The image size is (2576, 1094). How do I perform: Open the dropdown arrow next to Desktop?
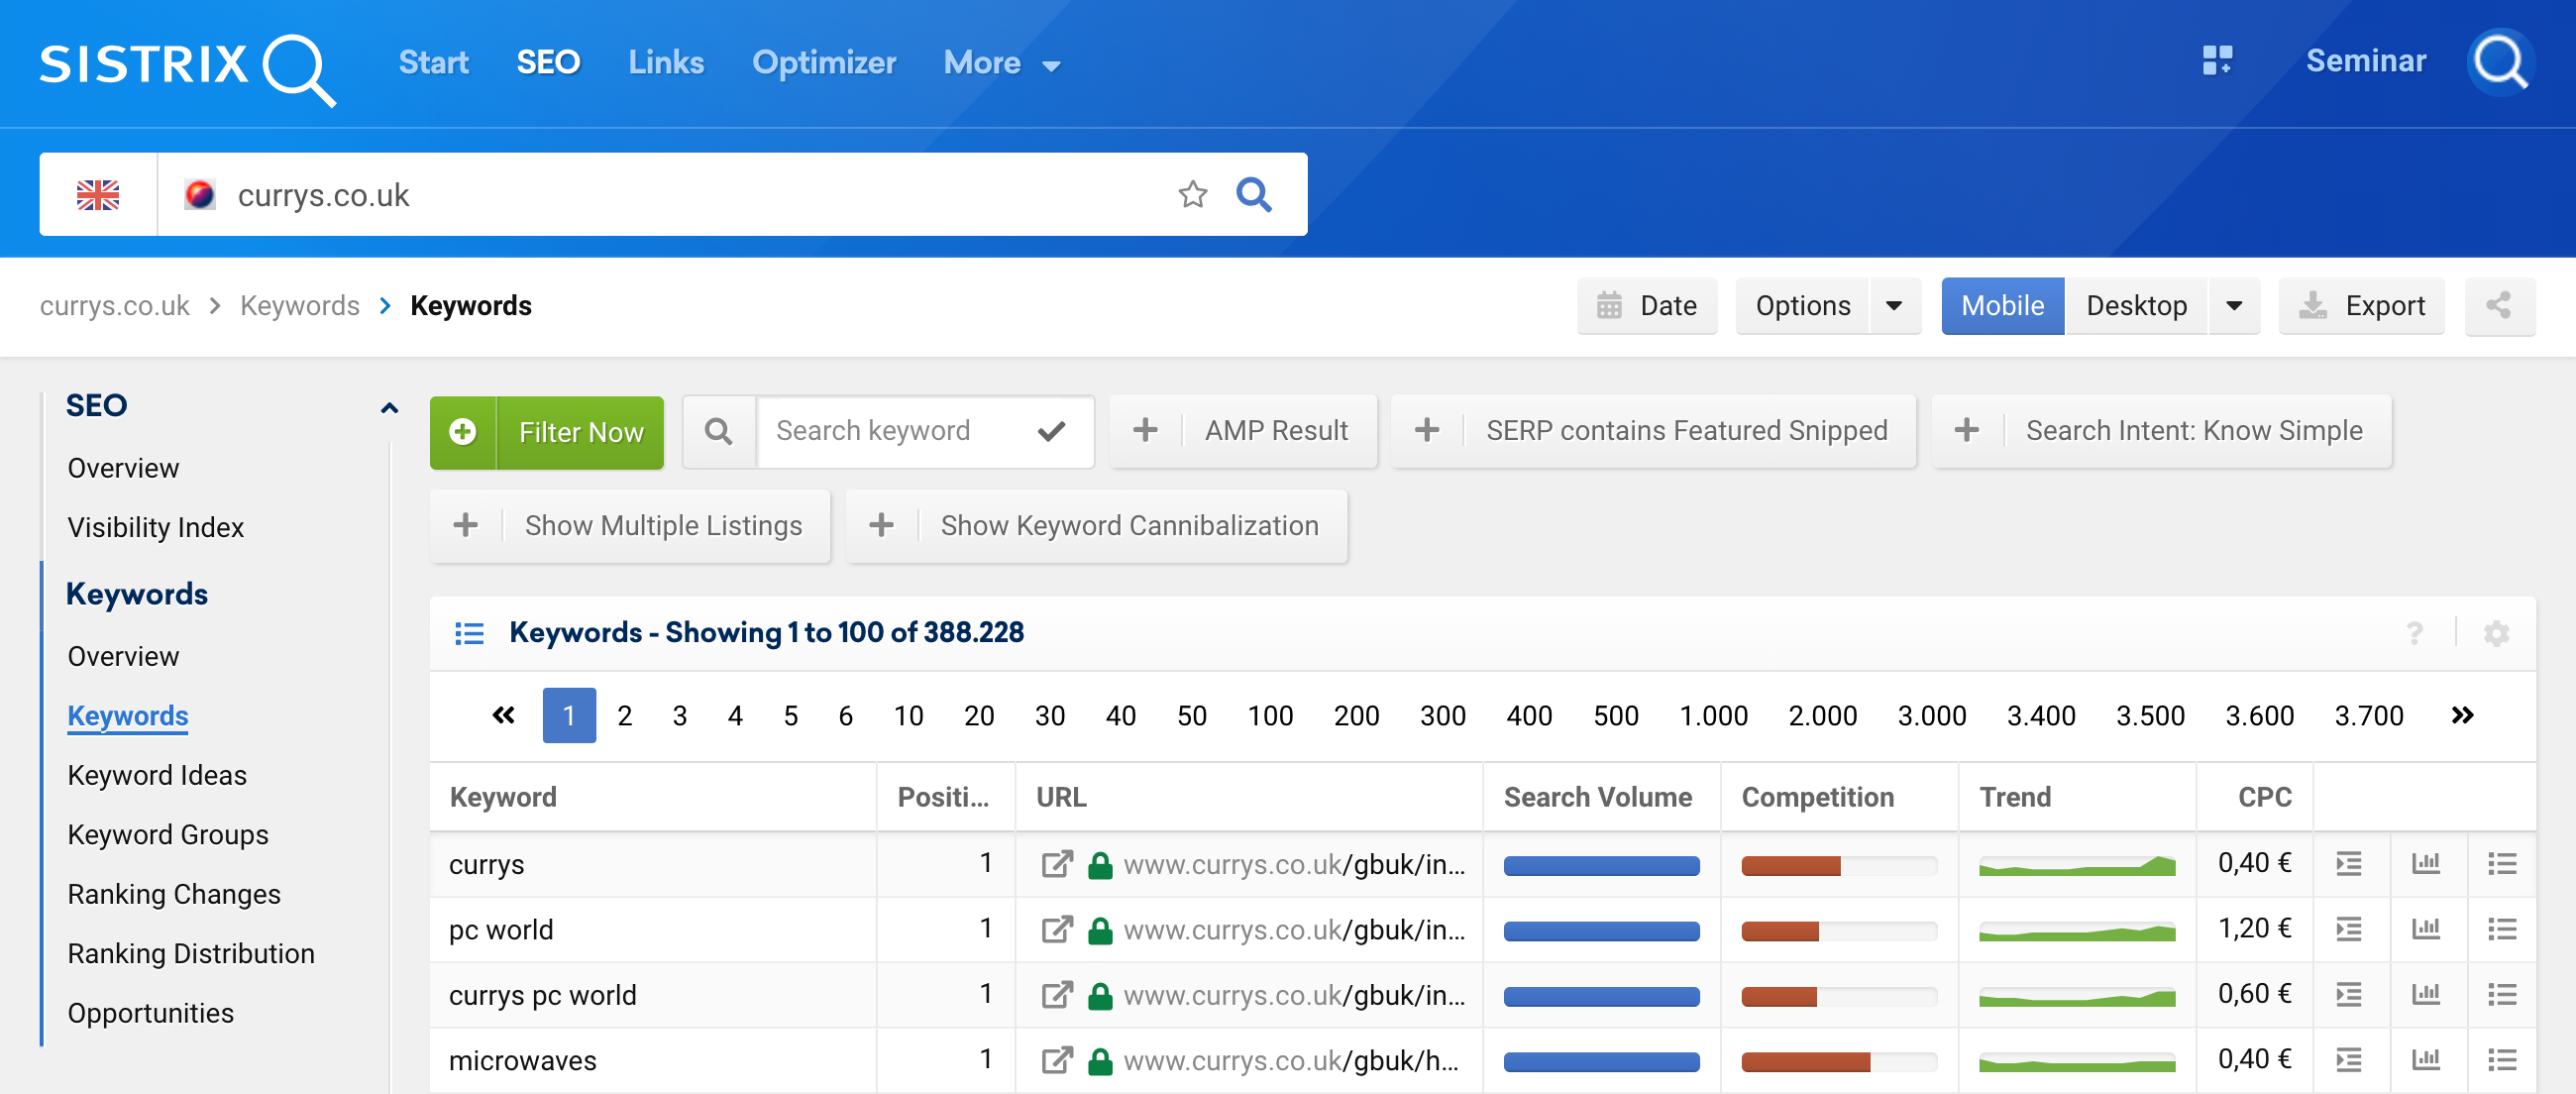point(2233,305)
